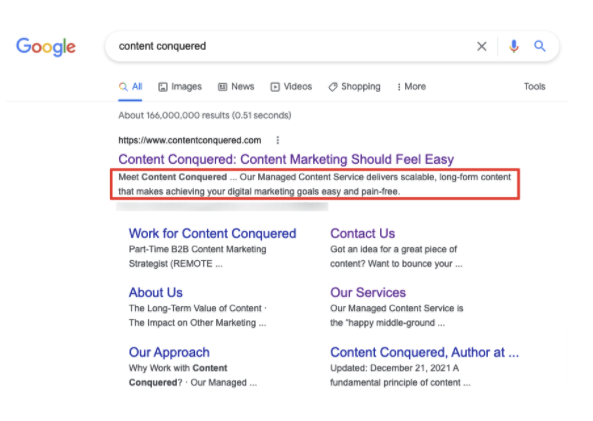Image resolution: width=593 pixels, height=421 pixels.
Task: Switch to the News tab
Action: [x=236, y=87]
